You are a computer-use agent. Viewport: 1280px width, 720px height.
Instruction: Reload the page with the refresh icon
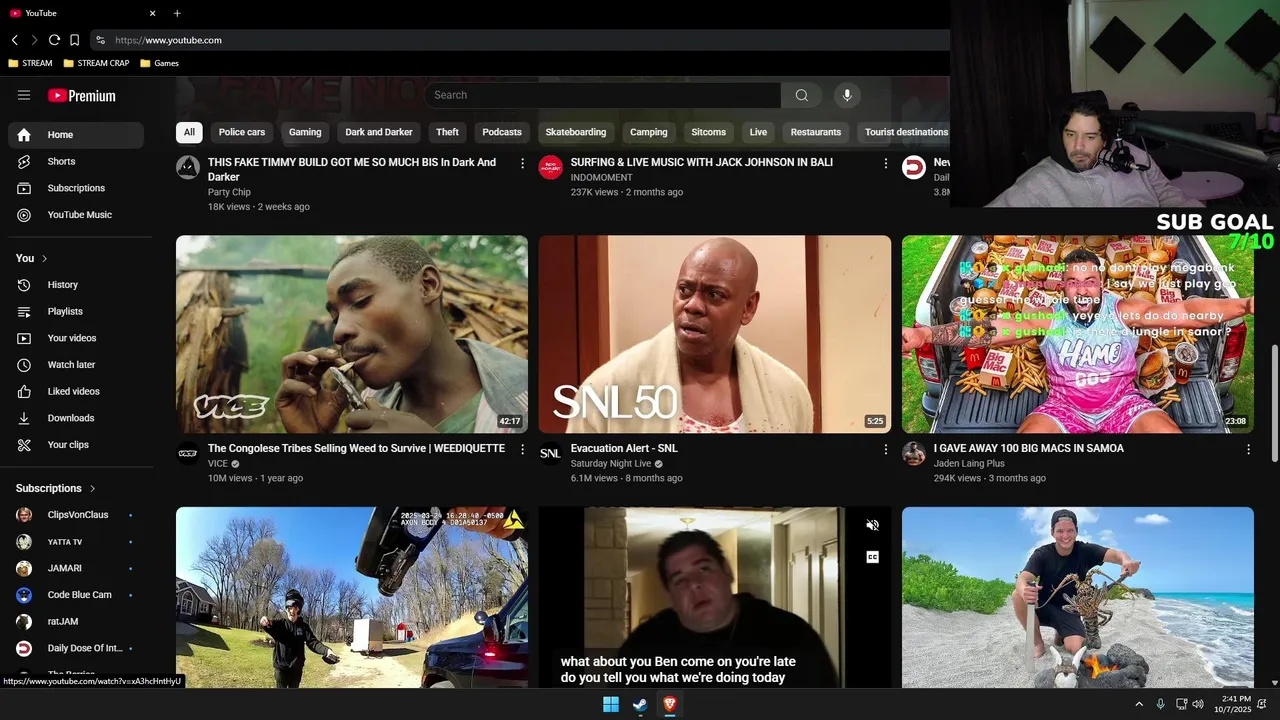click(54, 40)
